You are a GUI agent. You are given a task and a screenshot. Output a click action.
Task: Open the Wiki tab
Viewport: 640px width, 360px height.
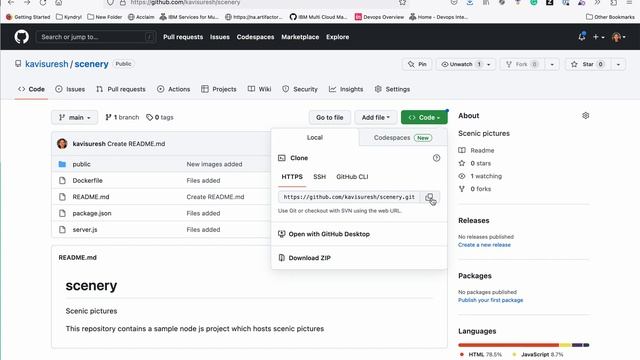coord(259,89)
